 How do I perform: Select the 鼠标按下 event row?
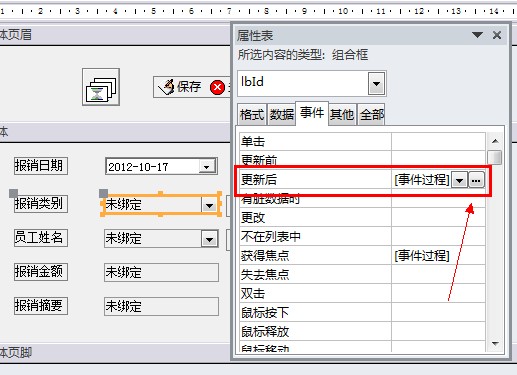pyautogui.click(x=362, y=312)
